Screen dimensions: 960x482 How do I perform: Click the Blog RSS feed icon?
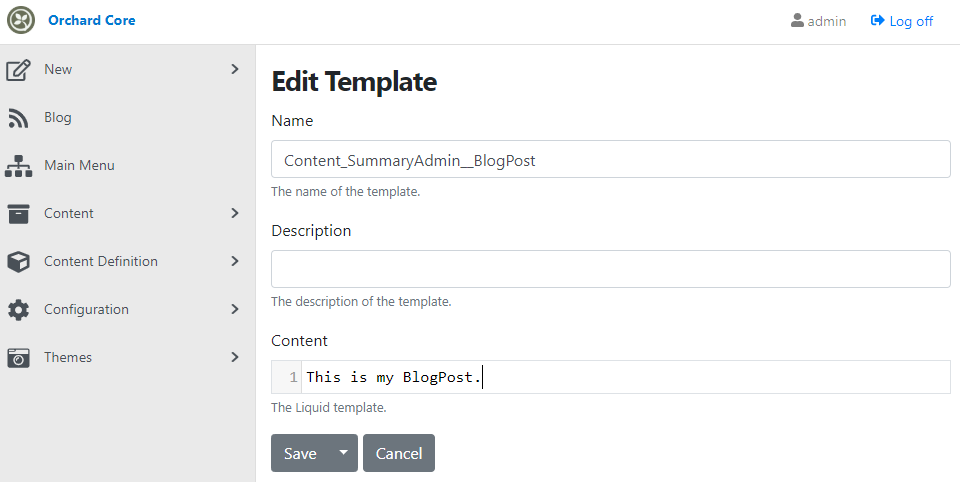coord(18,118)
